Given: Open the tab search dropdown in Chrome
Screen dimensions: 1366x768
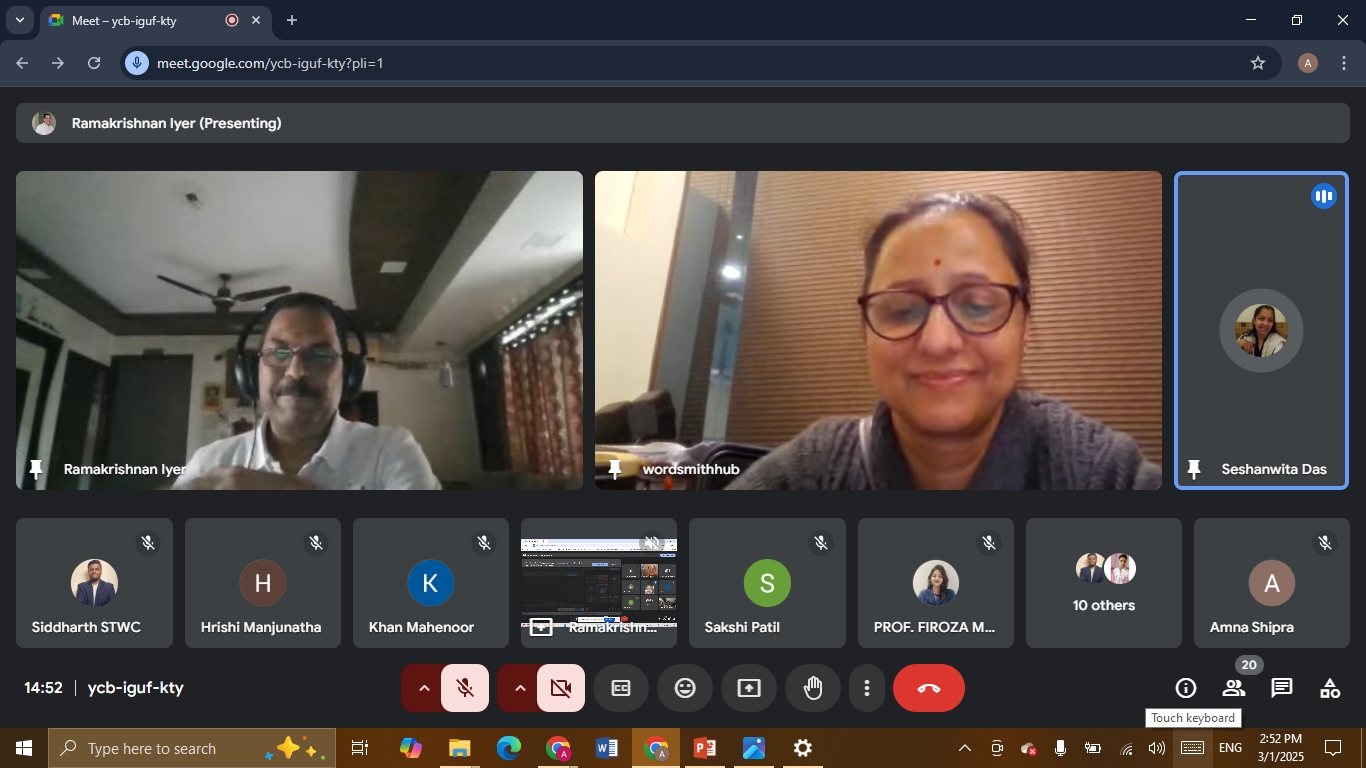Looking at the screenshot, I should [19, 20].
